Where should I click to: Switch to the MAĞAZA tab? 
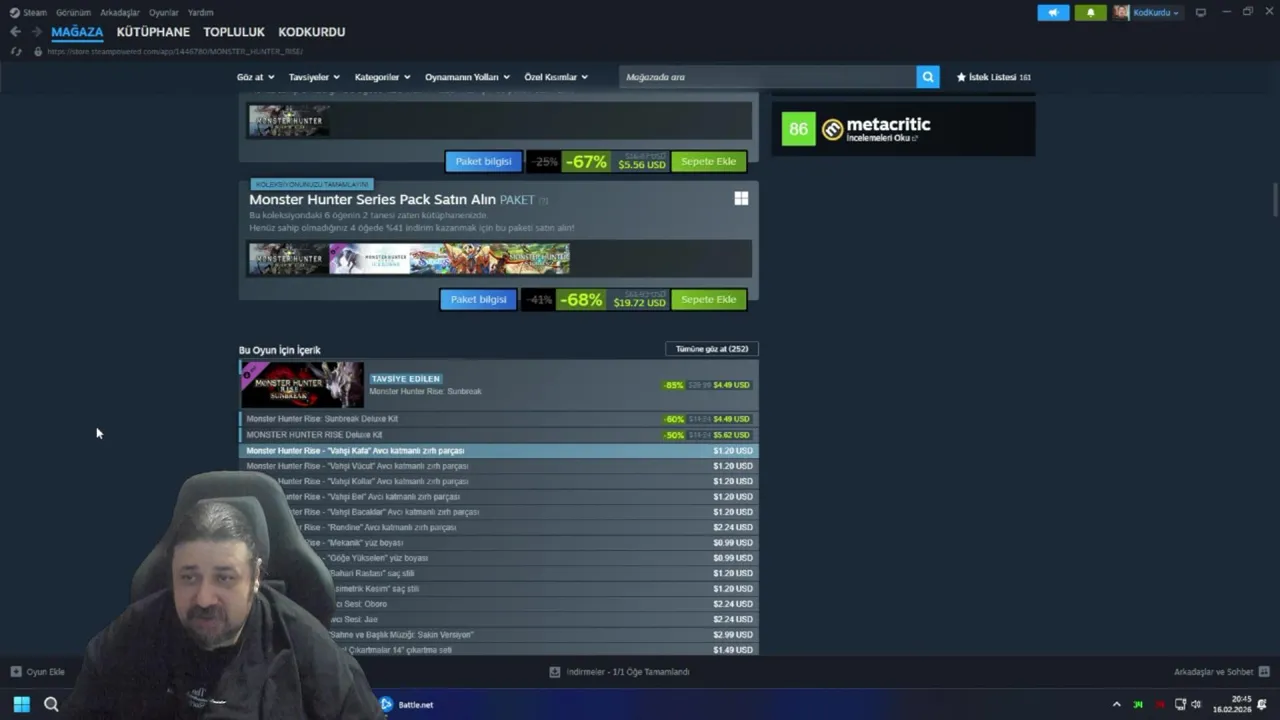click(x=77, y=32)
